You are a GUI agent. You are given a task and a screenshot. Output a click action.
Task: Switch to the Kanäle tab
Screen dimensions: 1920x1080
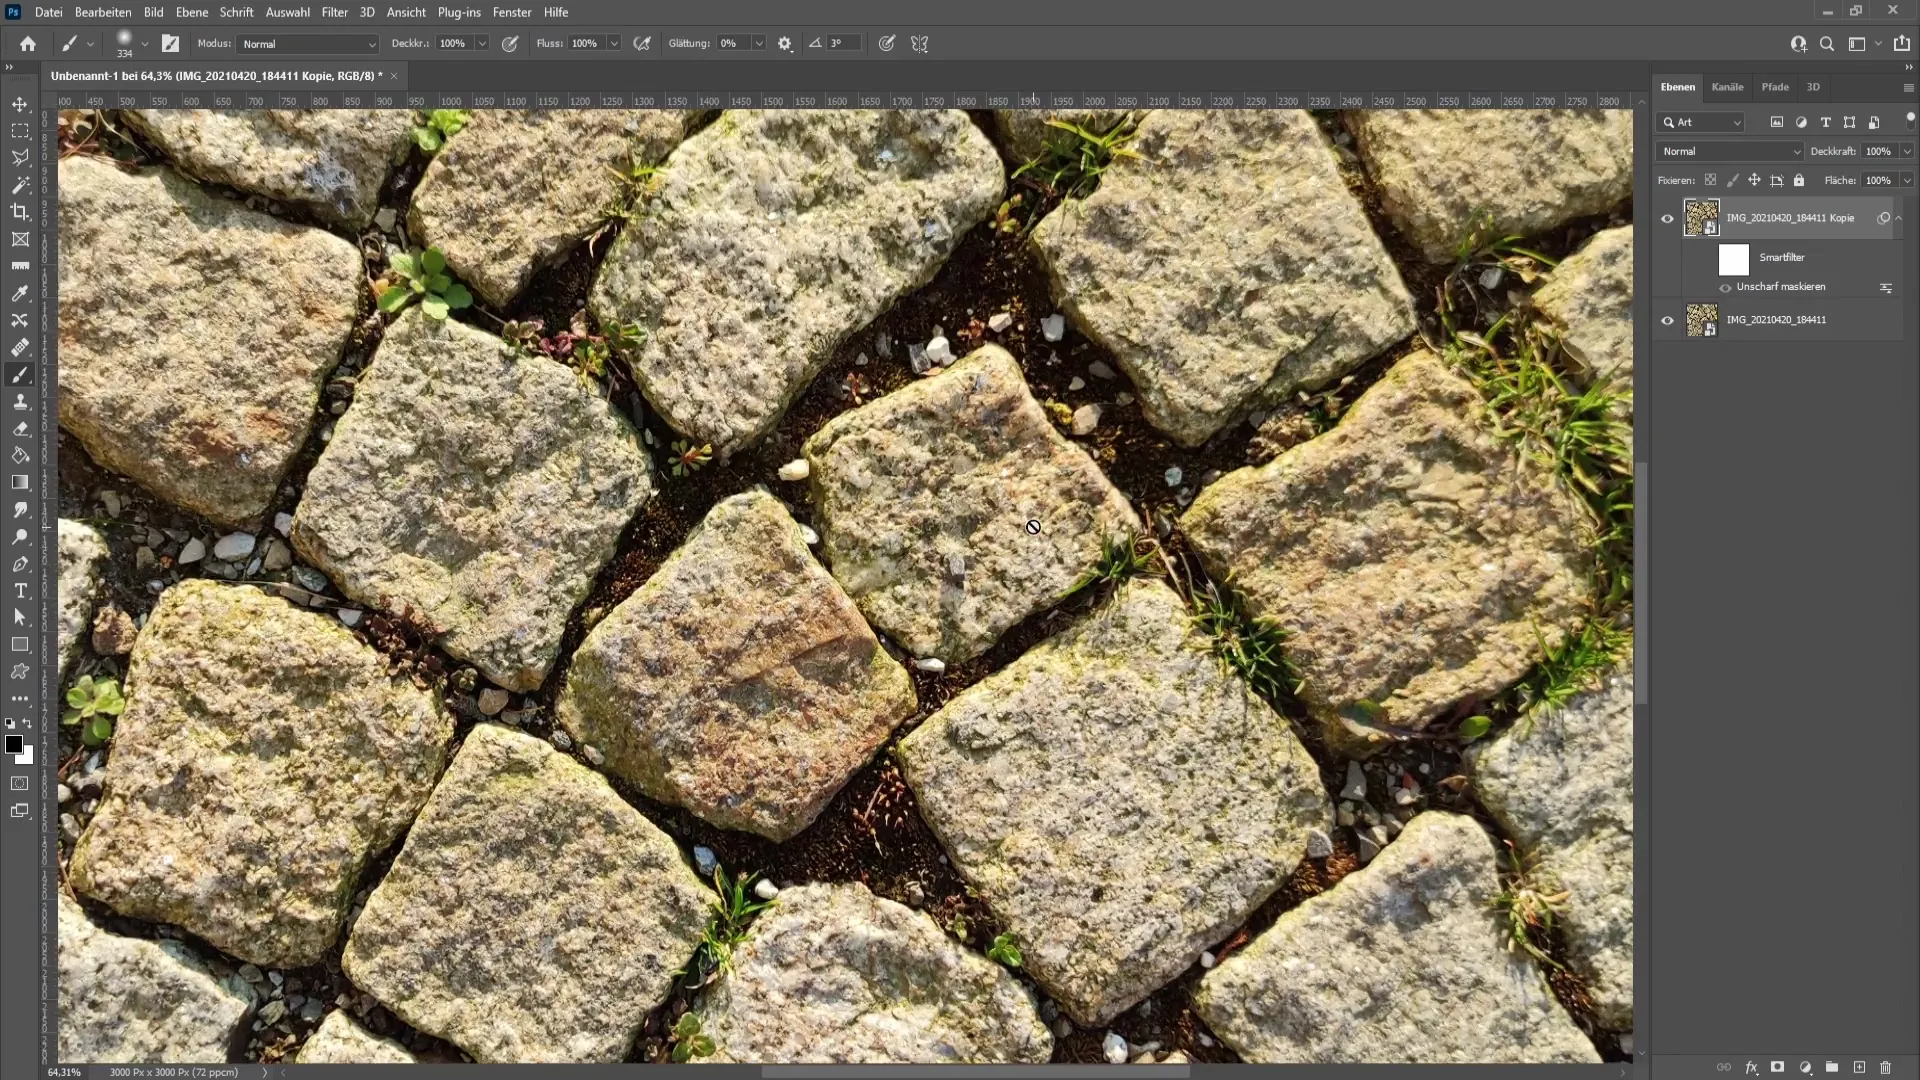click(x=1727, y=86)
